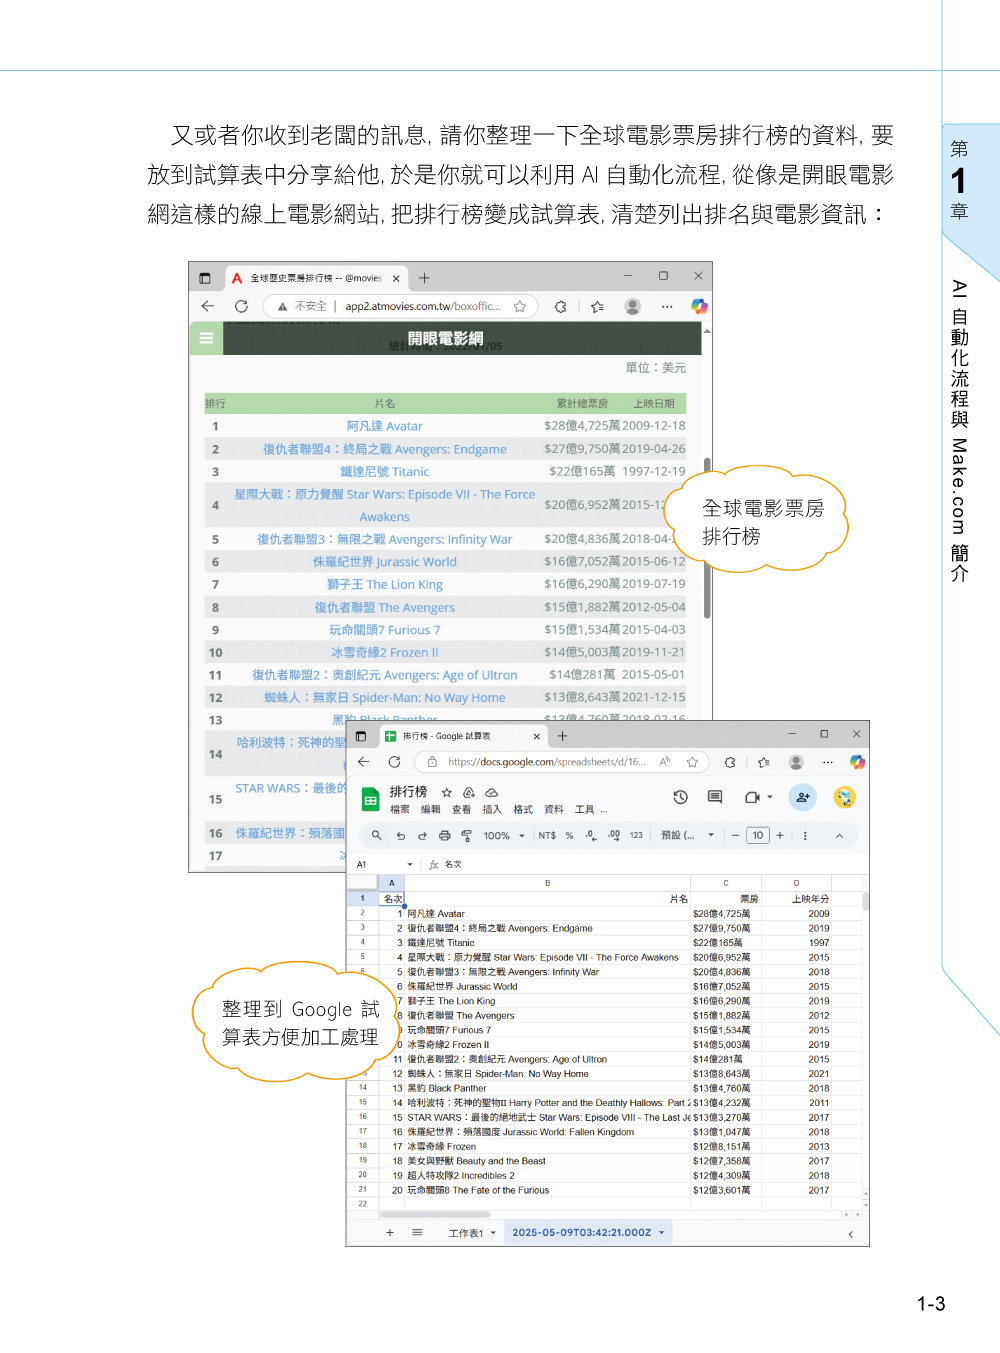Open a new tab in the atmovies browser window
The width and height of the screenshot is (1000, 1353).
tap(424, 278)
